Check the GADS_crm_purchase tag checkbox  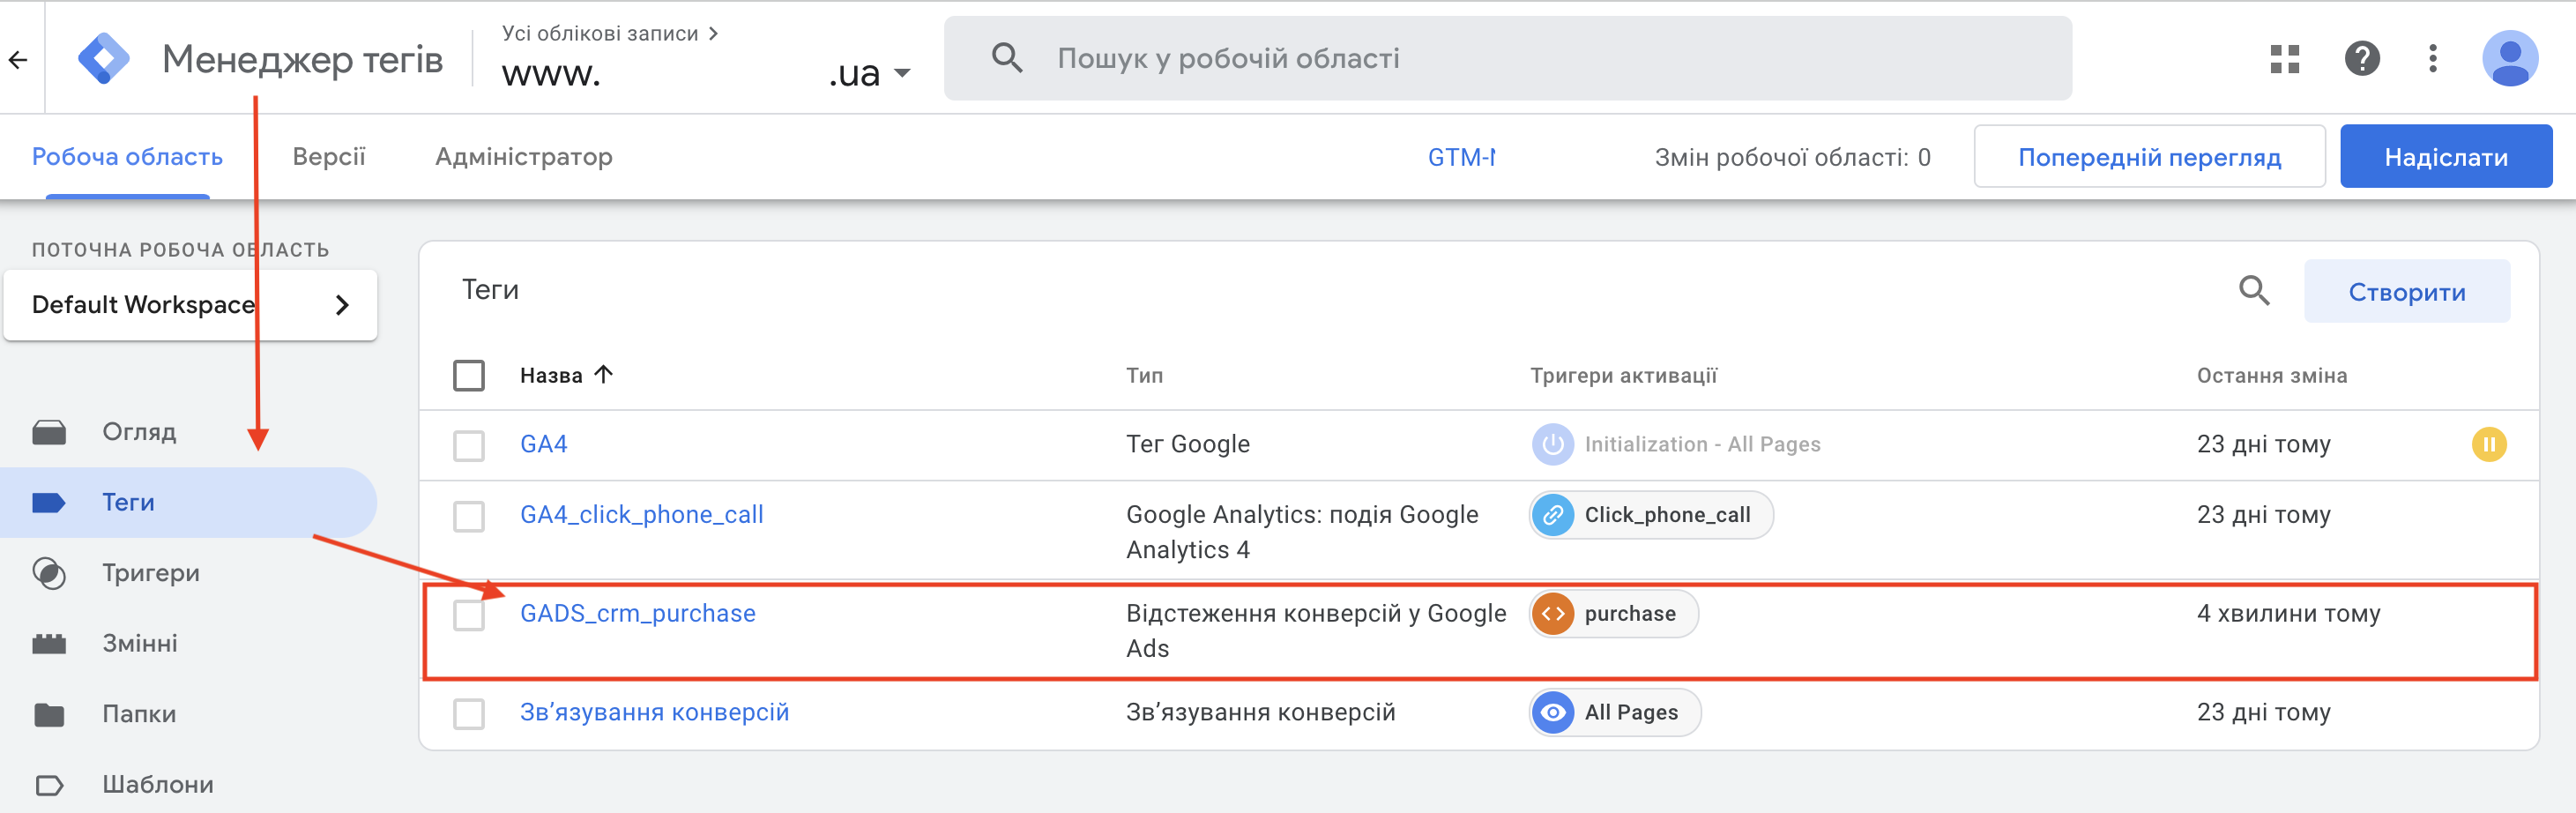pyautogui.click(x=469, y=614)
